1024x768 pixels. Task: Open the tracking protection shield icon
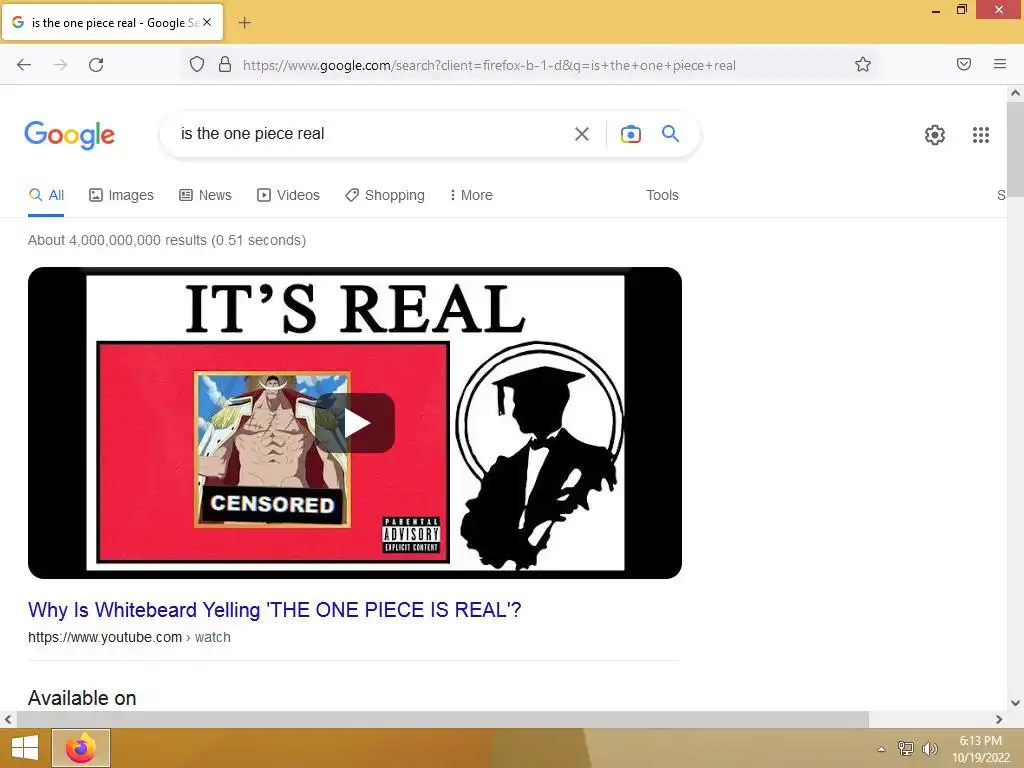tap(197, 64)
